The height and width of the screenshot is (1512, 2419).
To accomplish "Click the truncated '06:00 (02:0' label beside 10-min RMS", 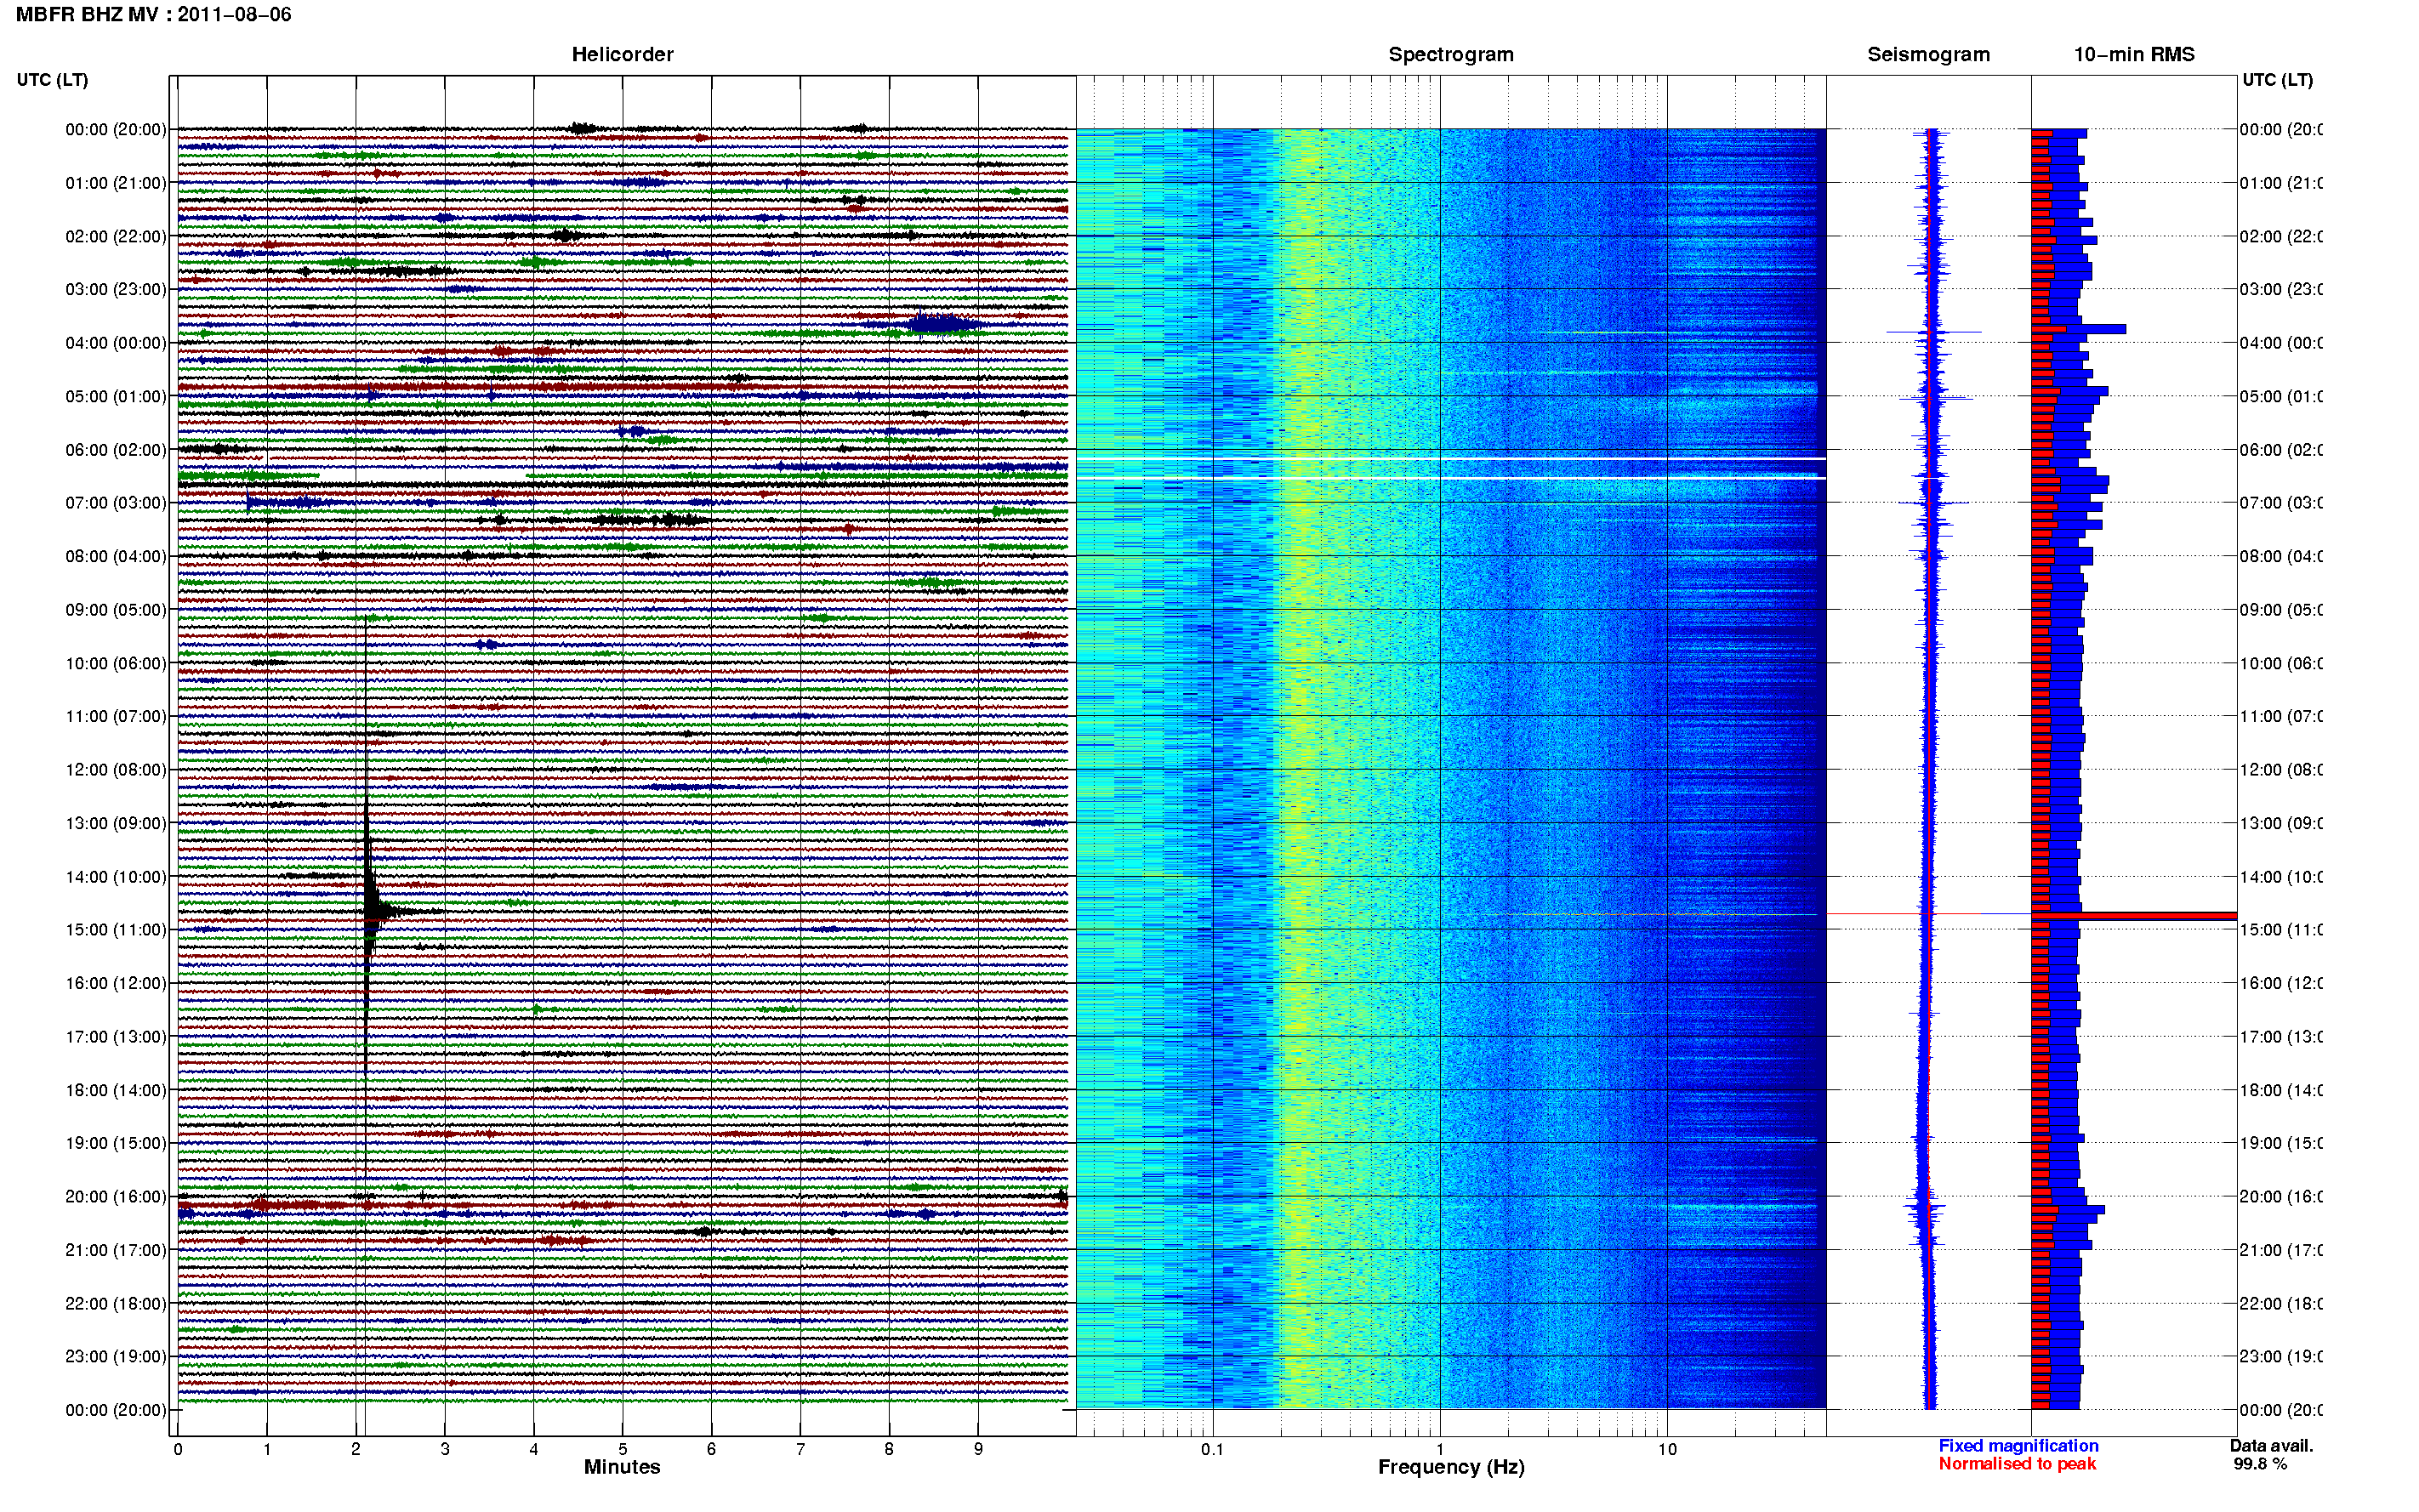I will (2281, 450).
